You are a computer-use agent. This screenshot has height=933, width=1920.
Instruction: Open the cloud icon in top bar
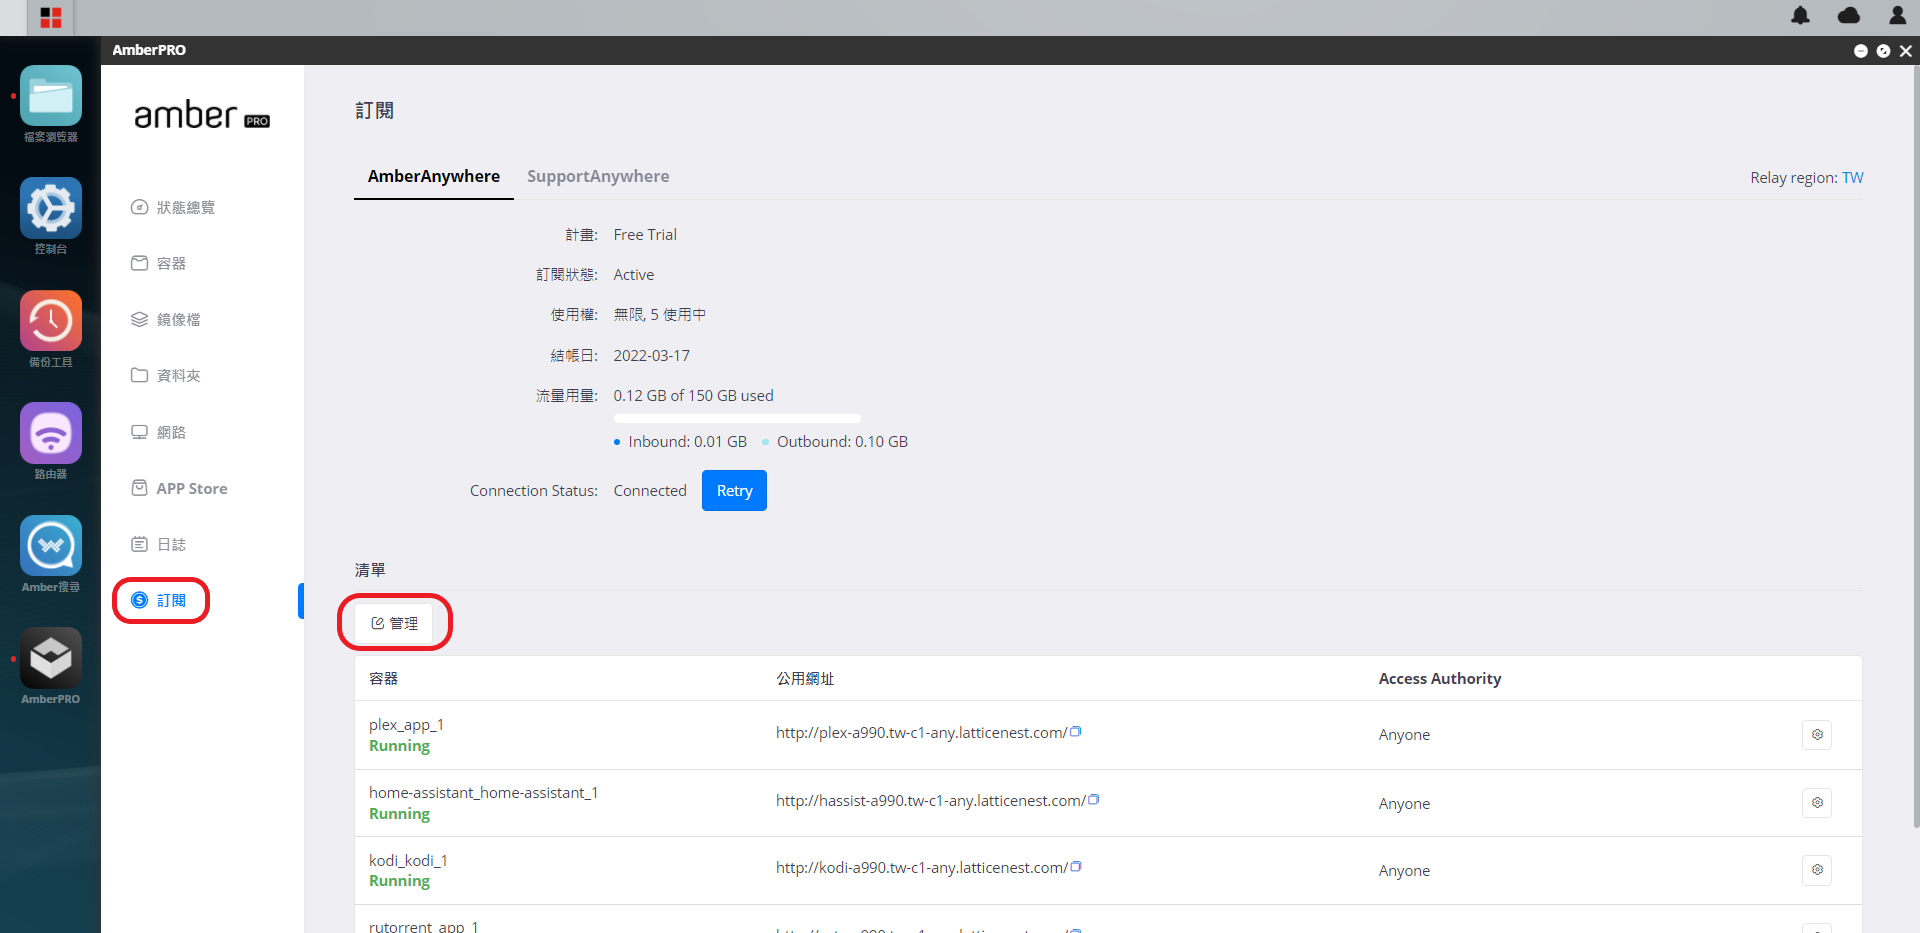coord(1849,16)
